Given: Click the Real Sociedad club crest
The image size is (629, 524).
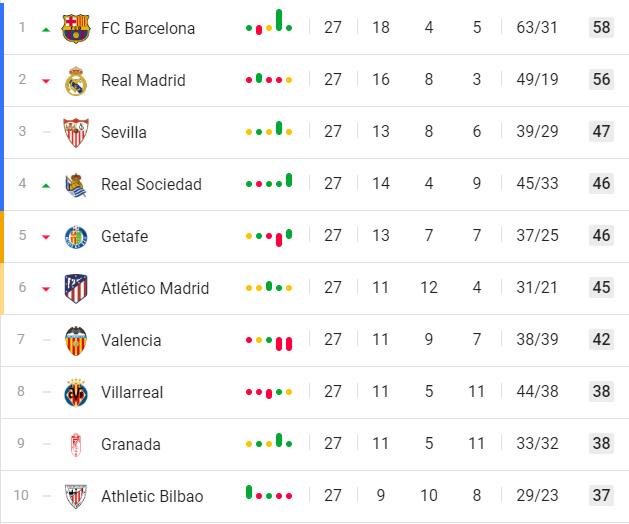Looking at the screenshot, I should click(76, 185).
